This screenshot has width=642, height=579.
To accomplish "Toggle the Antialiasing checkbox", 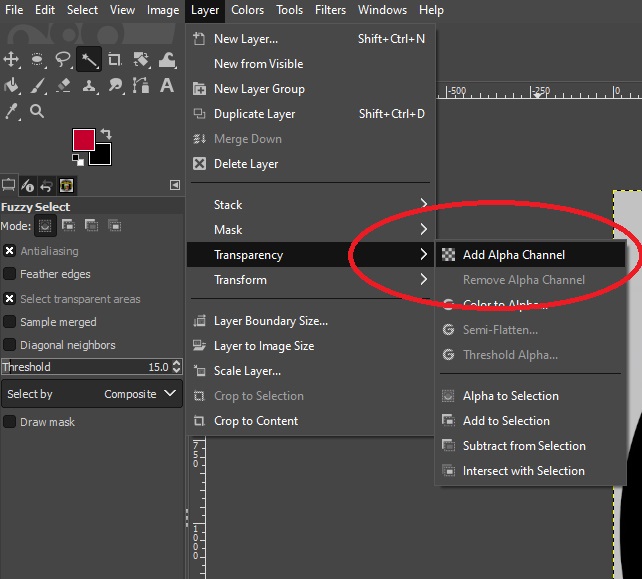I will coord(9,251).
